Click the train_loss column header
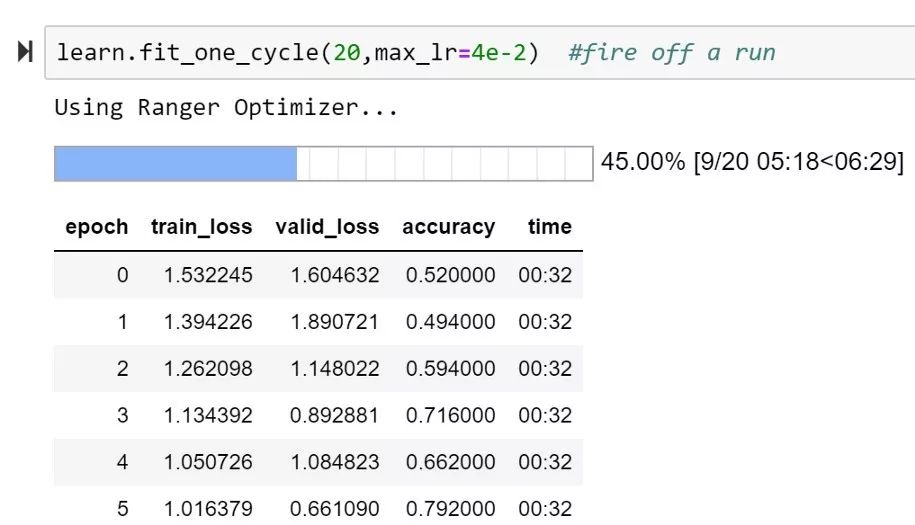The height and width of the screenshot is (525, 915). coord(201,227)
